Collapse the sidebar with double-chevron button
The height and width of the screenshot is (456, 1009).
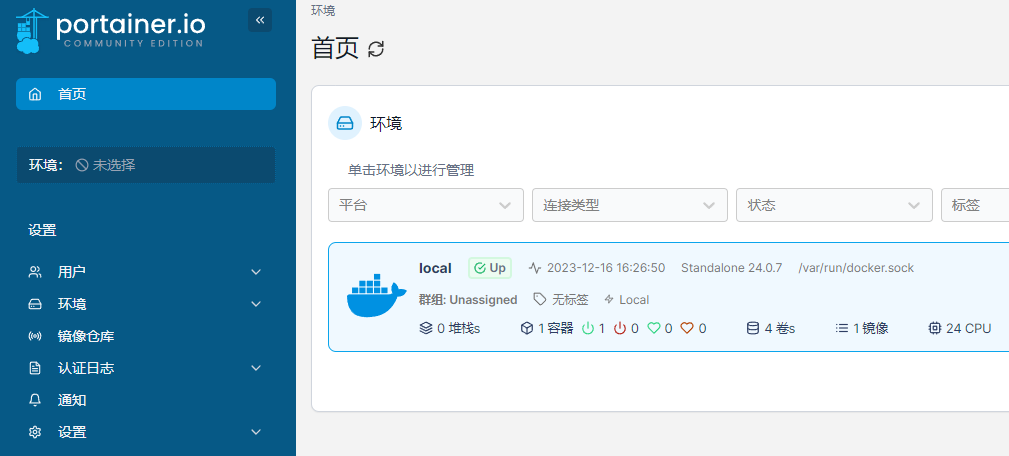pos(260,20)
